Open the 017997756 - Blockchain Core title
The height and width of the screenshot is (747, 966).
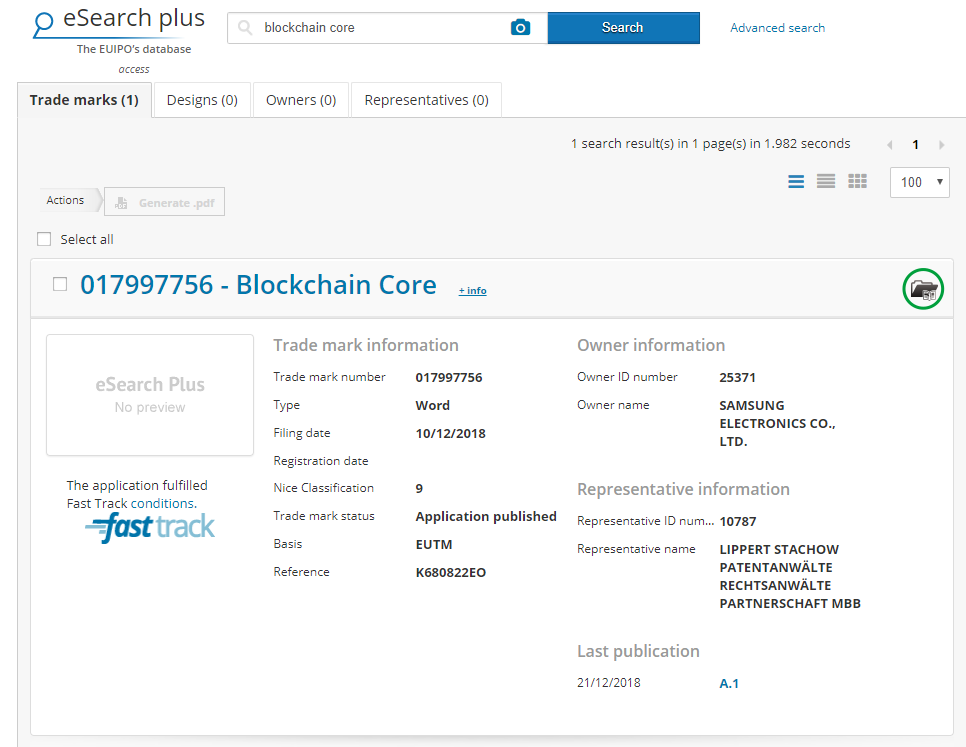[x=258, y=285]
